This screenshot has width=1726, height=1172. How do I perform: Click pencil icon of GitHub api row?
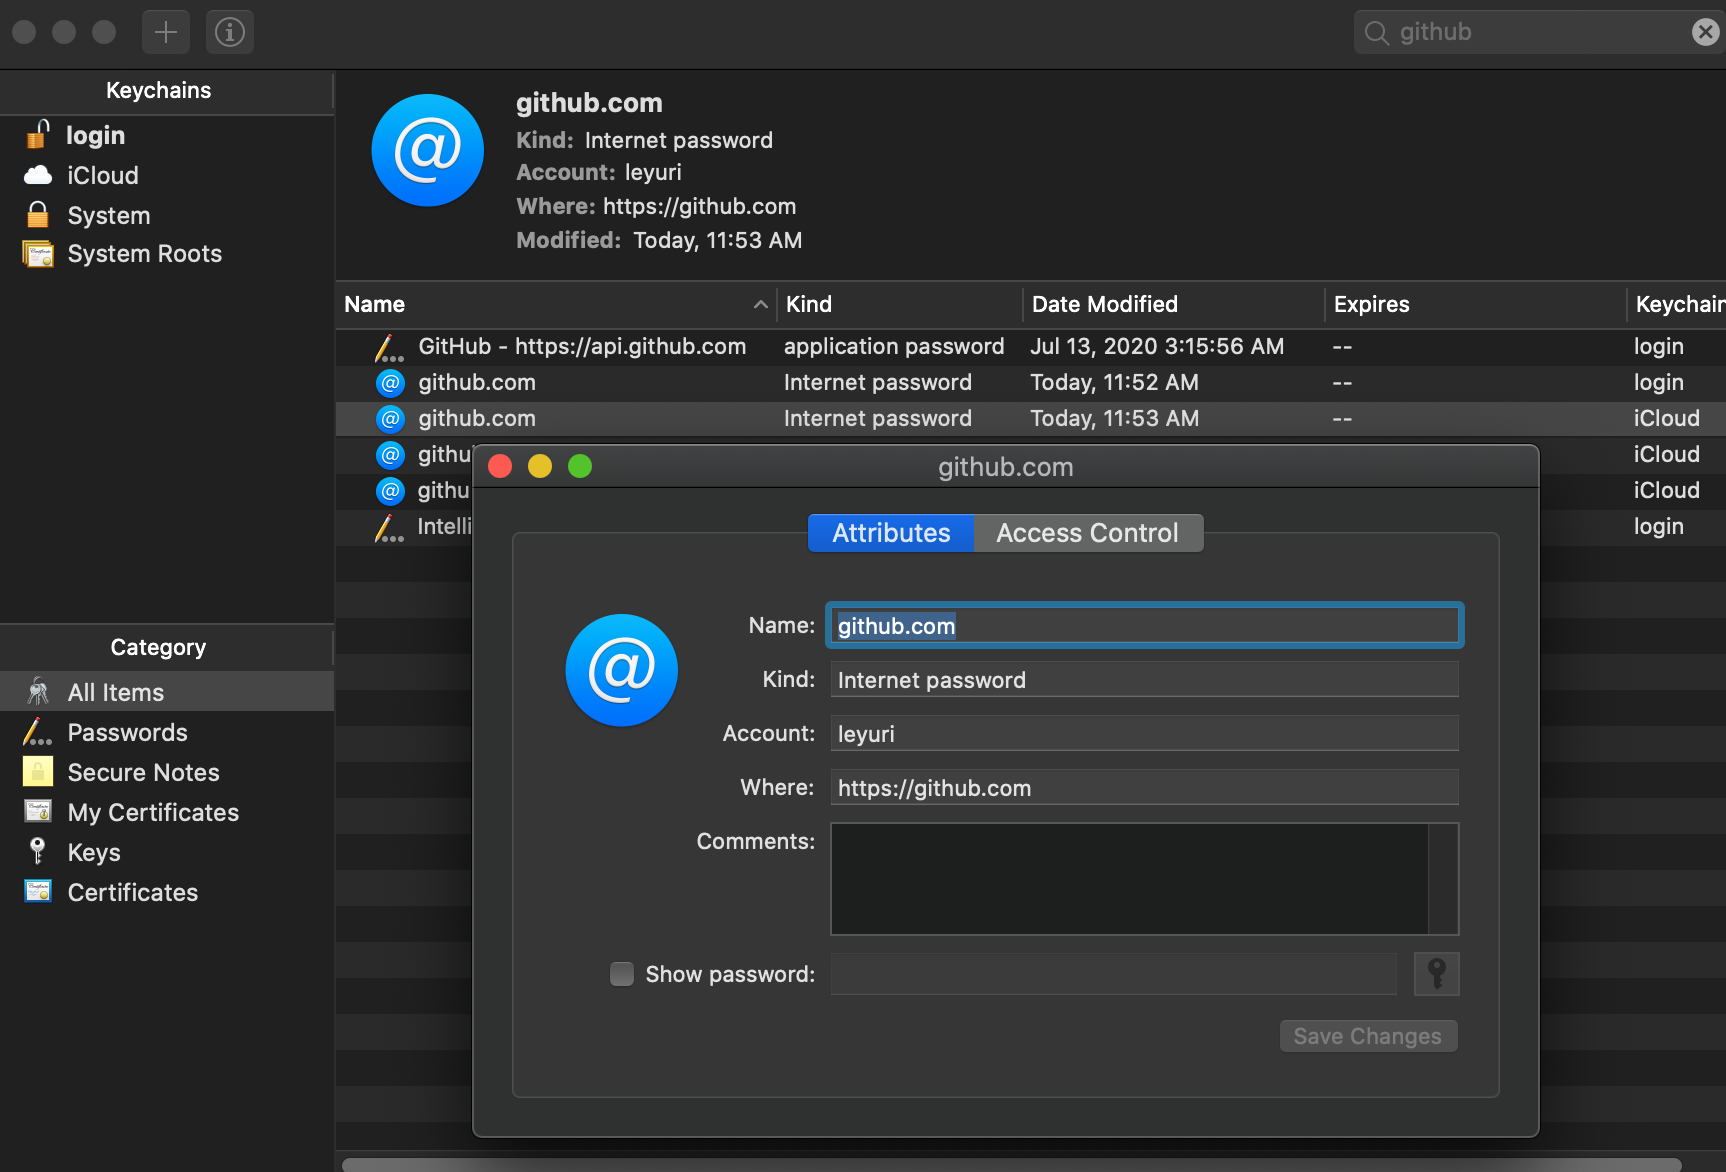[389, 347]
